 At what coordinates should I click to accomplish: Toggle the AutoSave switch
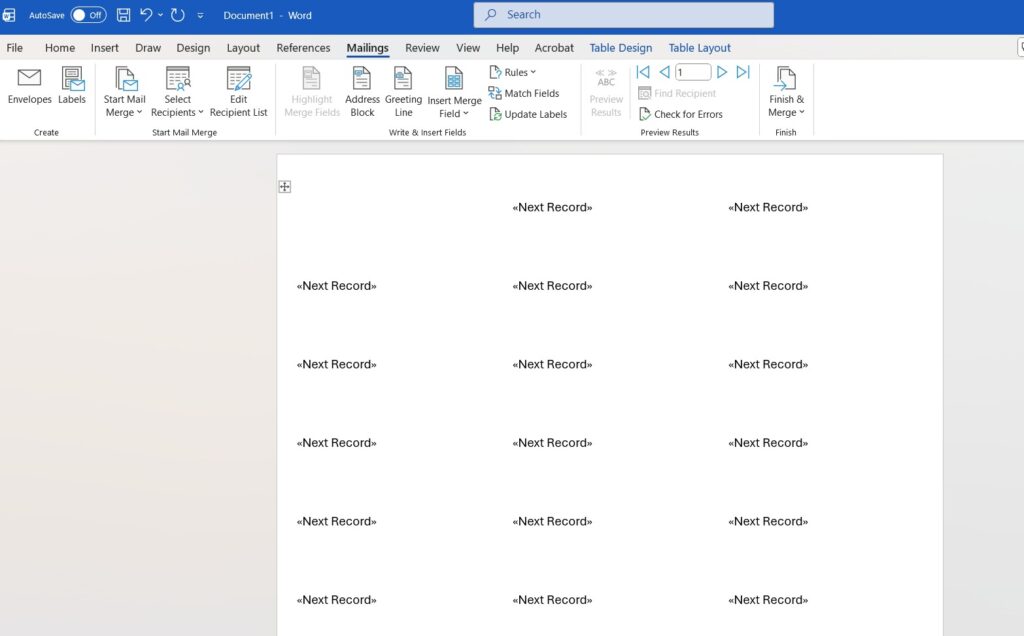coord(88,15)
